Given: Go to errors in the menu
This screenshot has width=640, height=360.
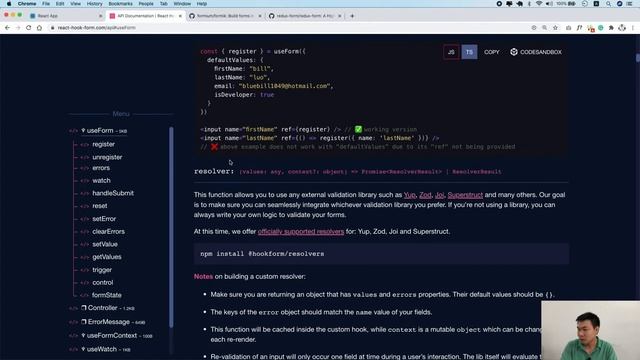Looking at the screenshot, I should point(101,168).
